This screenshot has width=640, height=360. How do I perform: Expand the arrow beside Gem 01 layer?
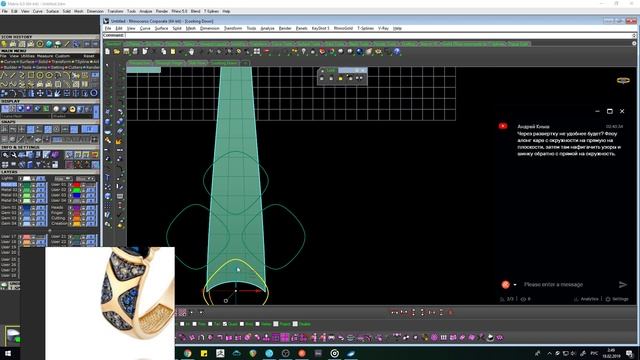coord(20,207)
